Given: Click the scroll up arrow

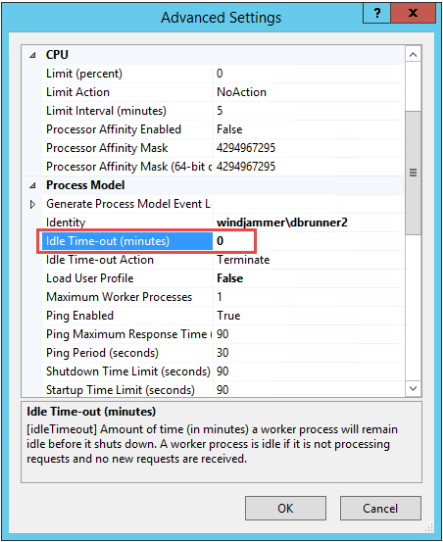Looking at the screenshot, I should (413, 54).
